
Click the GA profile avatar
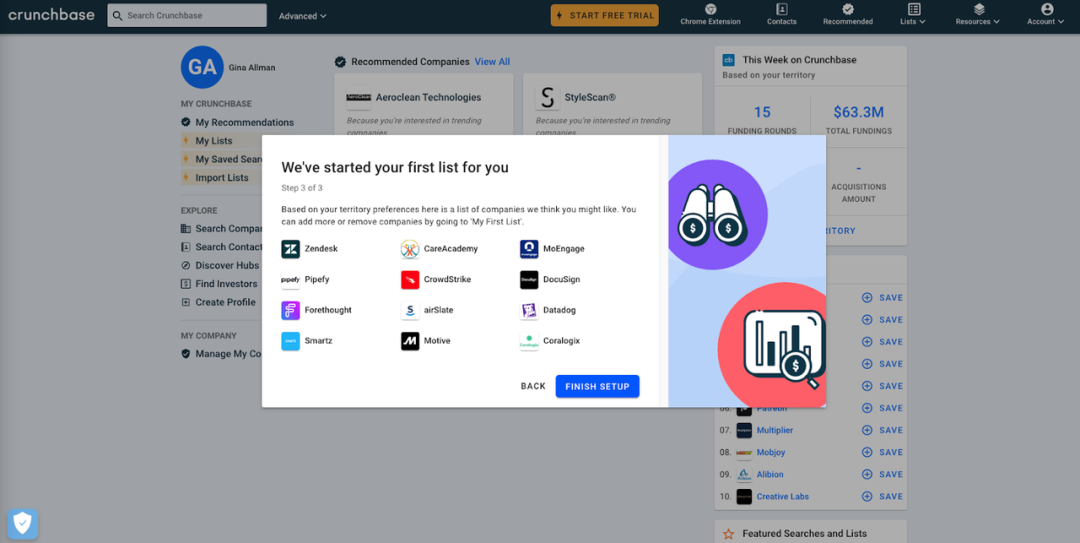202,67
